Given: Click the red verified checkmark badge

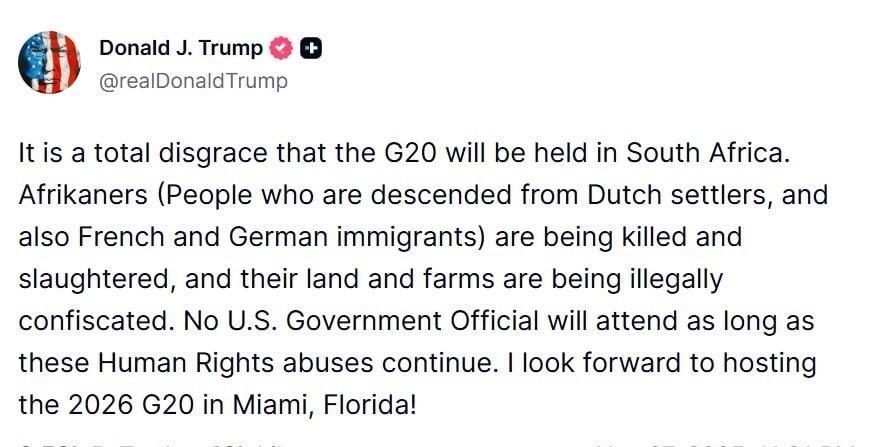Looking at the screenshot, I should click(x=281, y=49).
